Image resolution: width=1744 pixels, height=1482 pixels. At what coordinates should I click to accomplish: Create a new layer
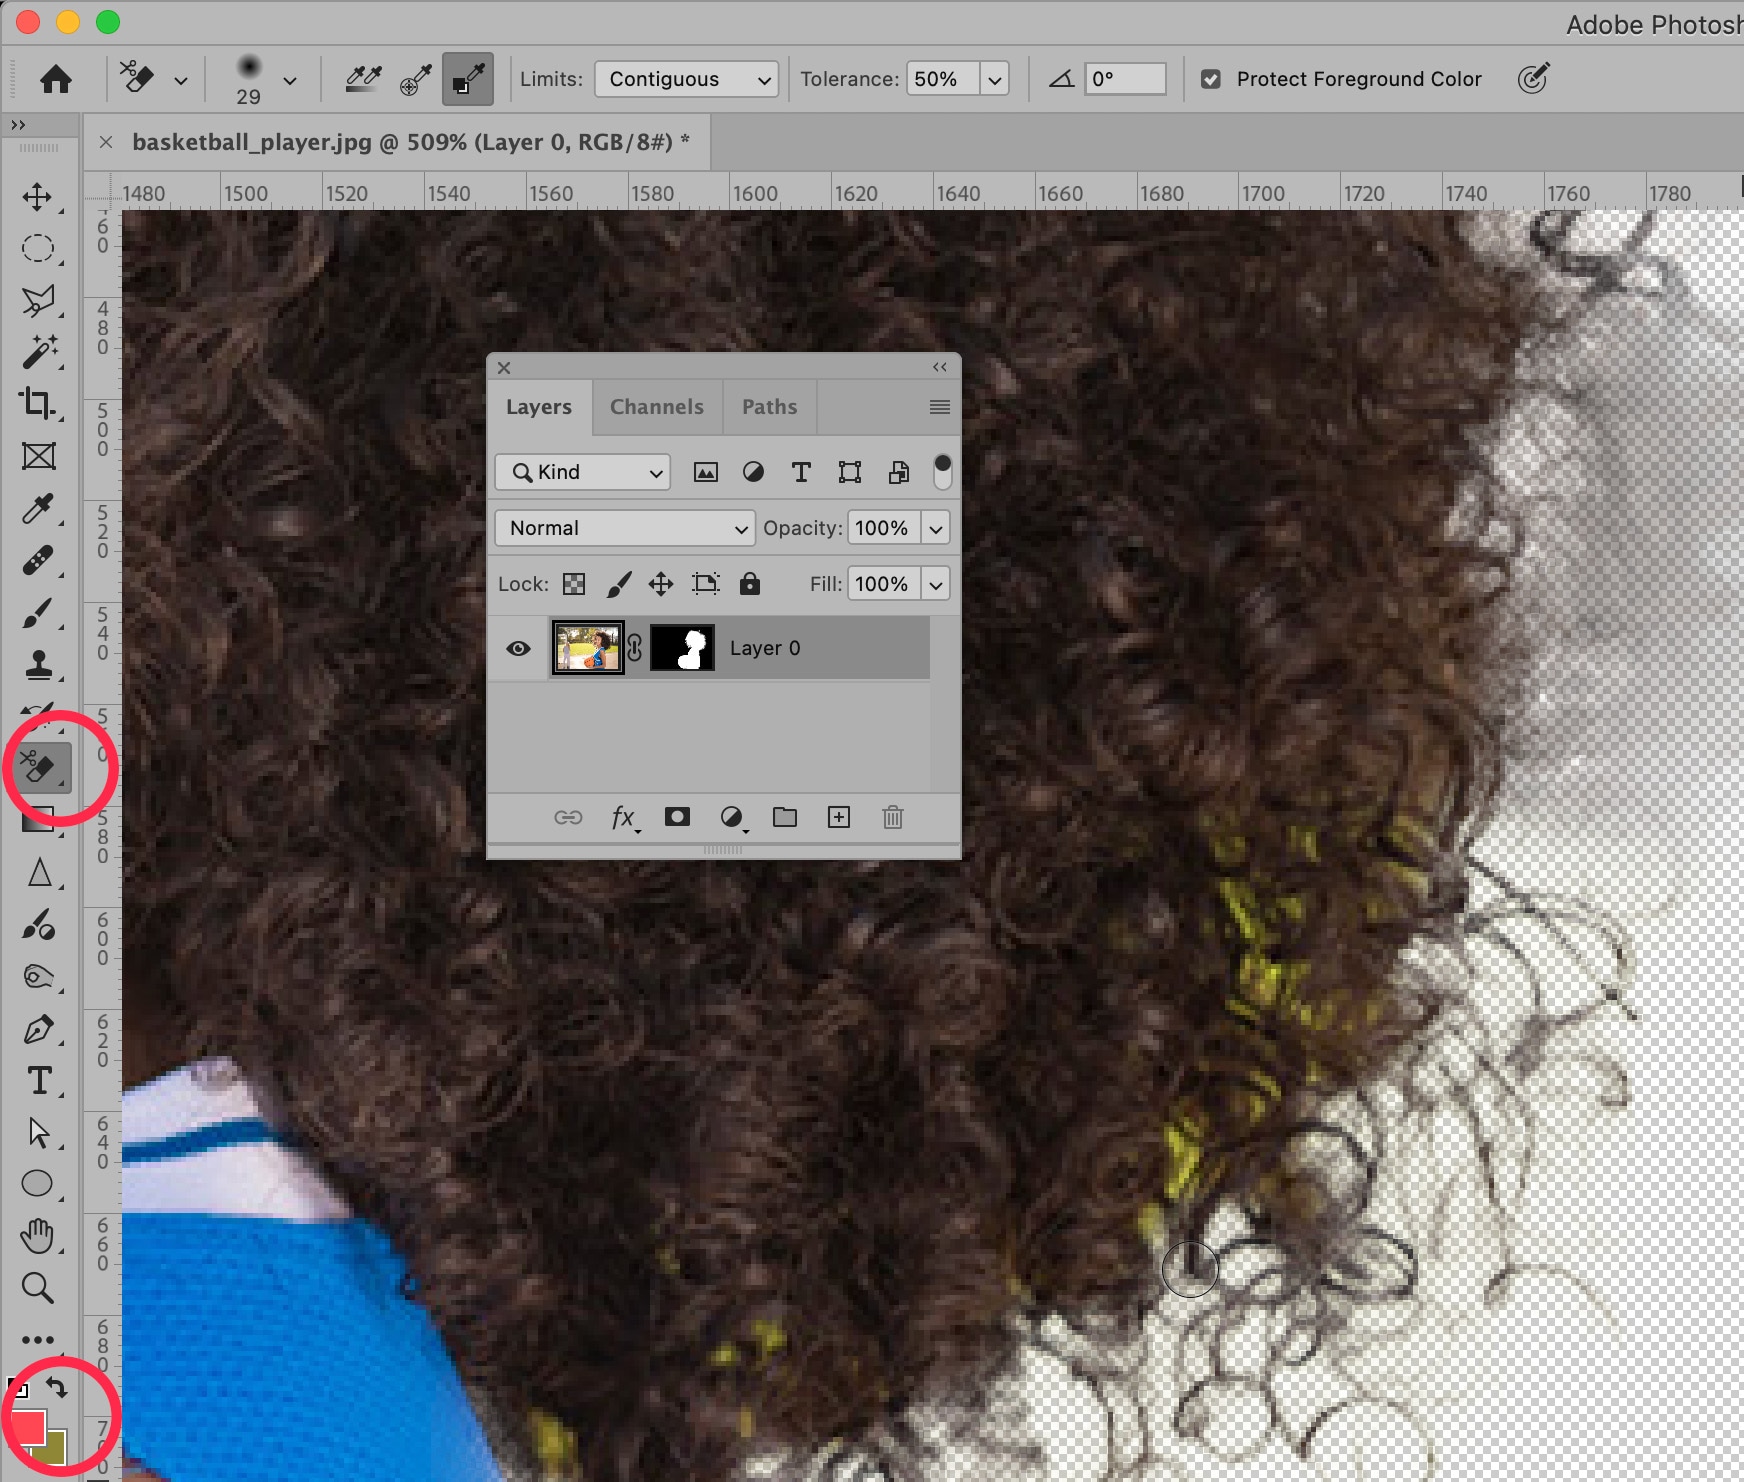[839, 818]
